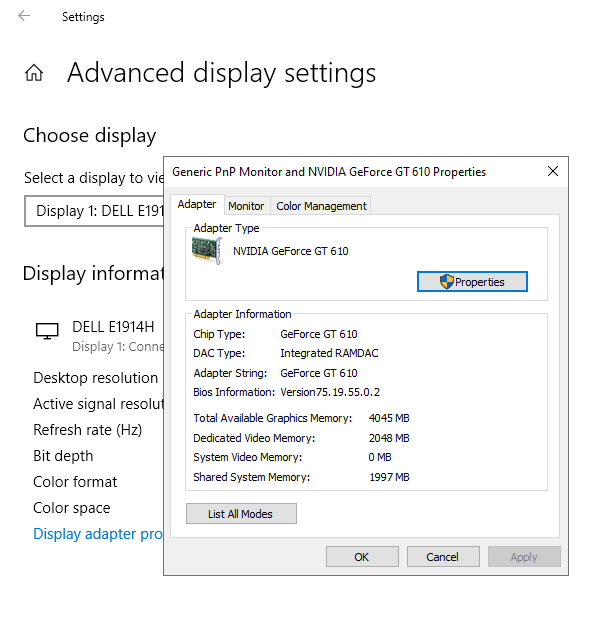
Task: Click the dialog title bar text
Action: pos(329,172)
